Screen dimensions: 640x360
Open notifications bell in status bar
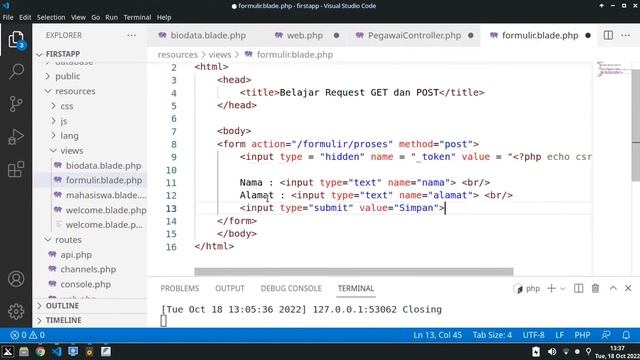(x=626, y=335)
